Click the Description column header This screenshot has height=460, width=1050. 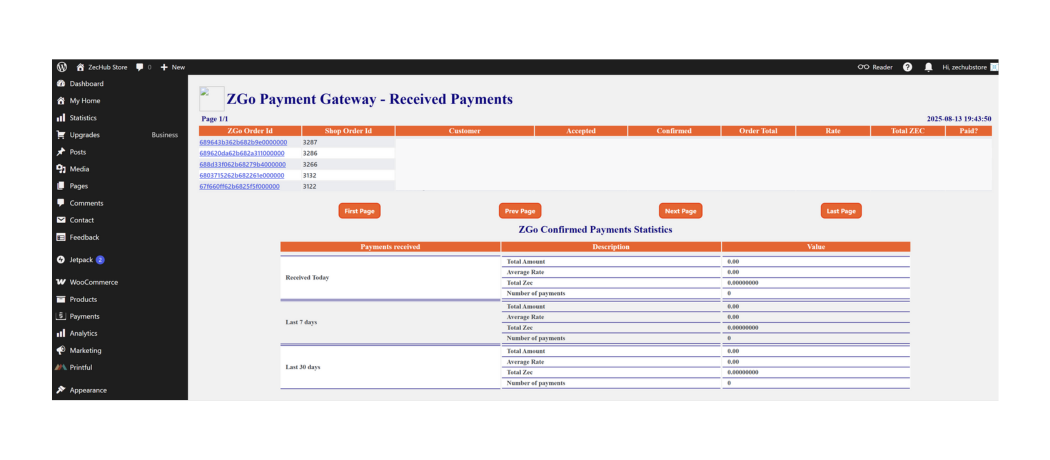click(x=611, y=247)
